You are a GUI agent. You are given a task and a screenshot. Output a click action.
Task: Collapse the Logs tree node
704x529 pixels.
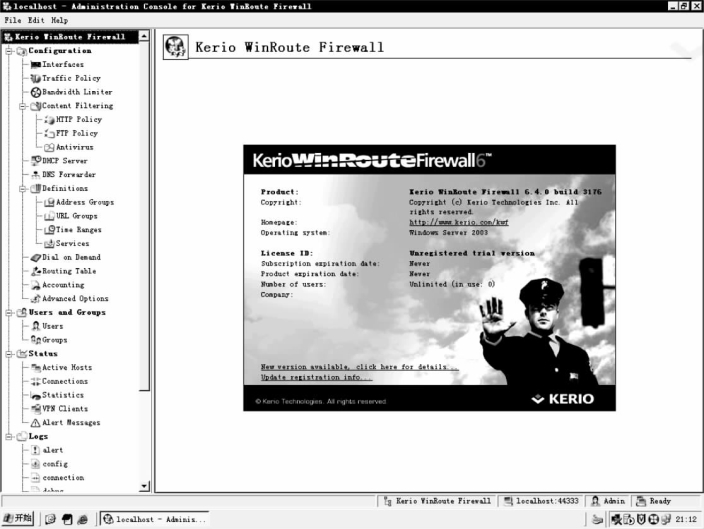(x=9, y=437)
